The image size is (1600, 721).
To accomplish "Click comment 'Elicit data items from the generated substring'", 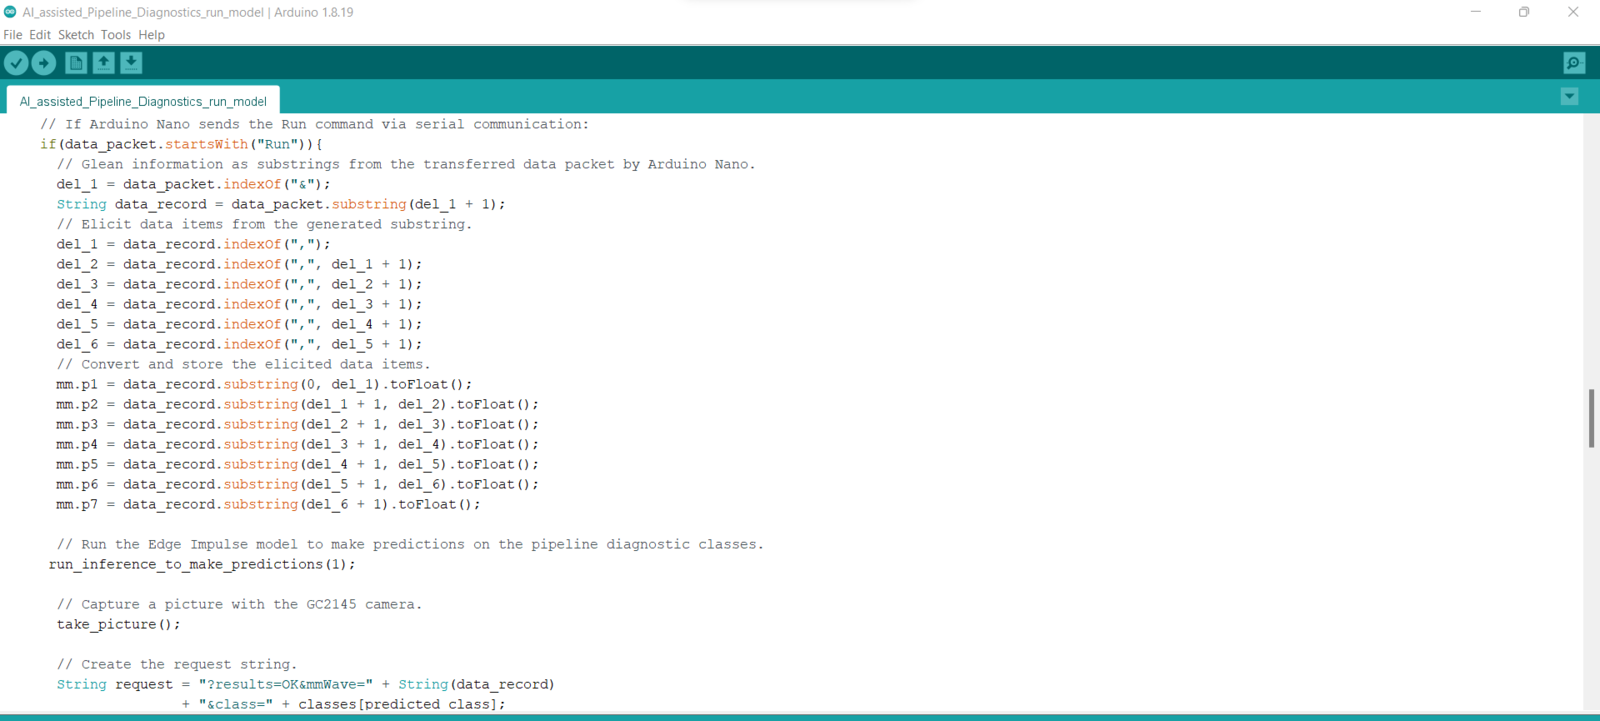I will tap(264, 224).
